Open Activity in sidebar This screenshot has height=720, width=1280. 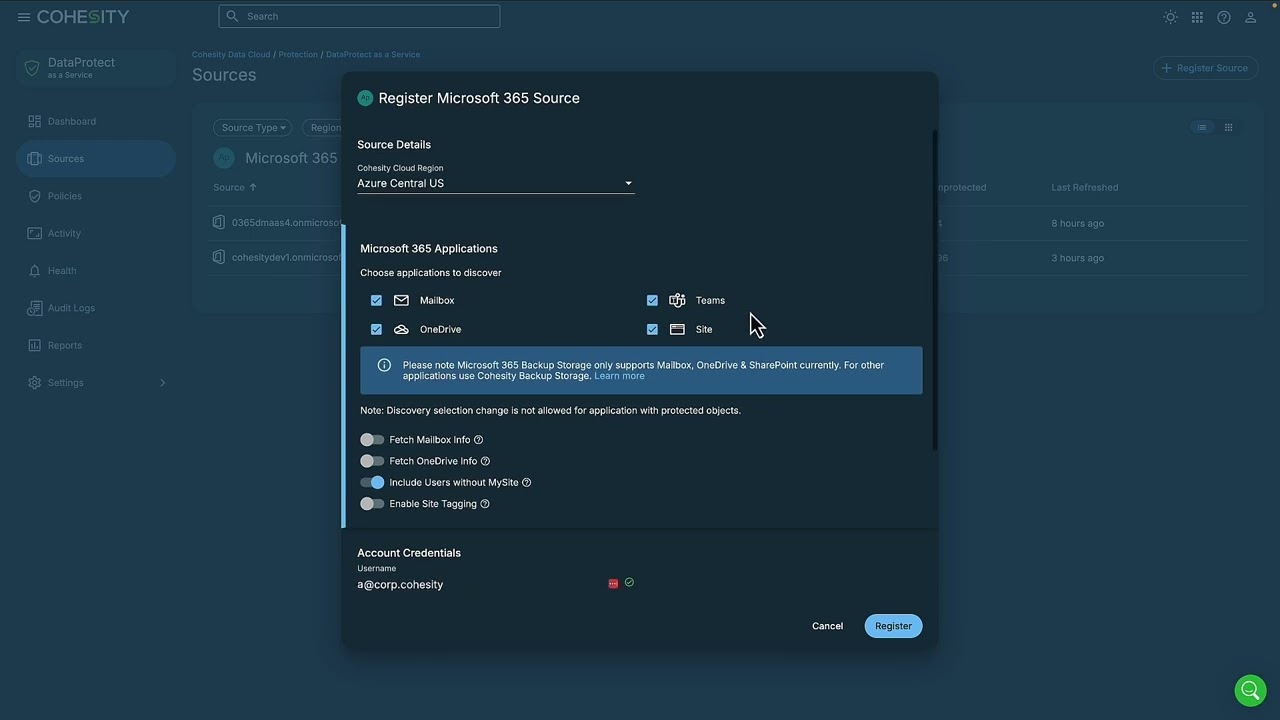tap(96, 233)
